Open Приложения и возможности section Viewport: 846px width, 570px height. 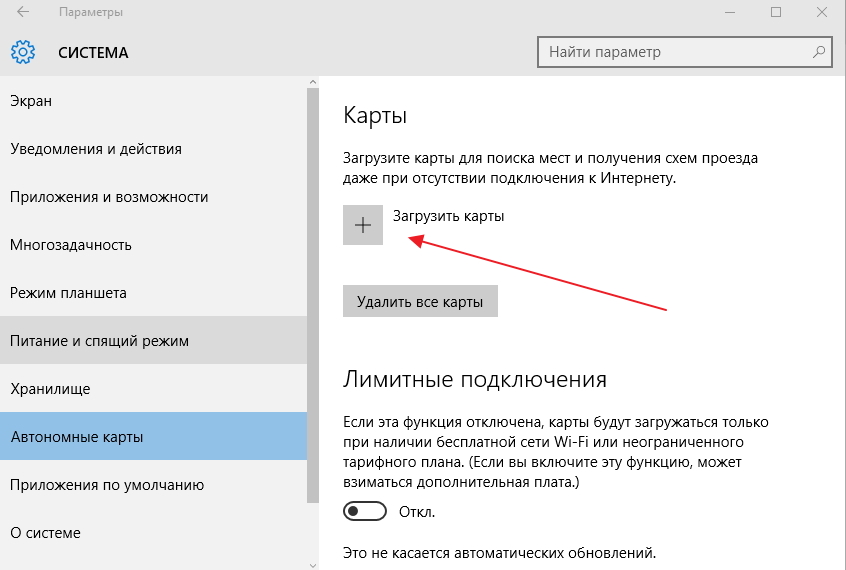pos(109,197)
